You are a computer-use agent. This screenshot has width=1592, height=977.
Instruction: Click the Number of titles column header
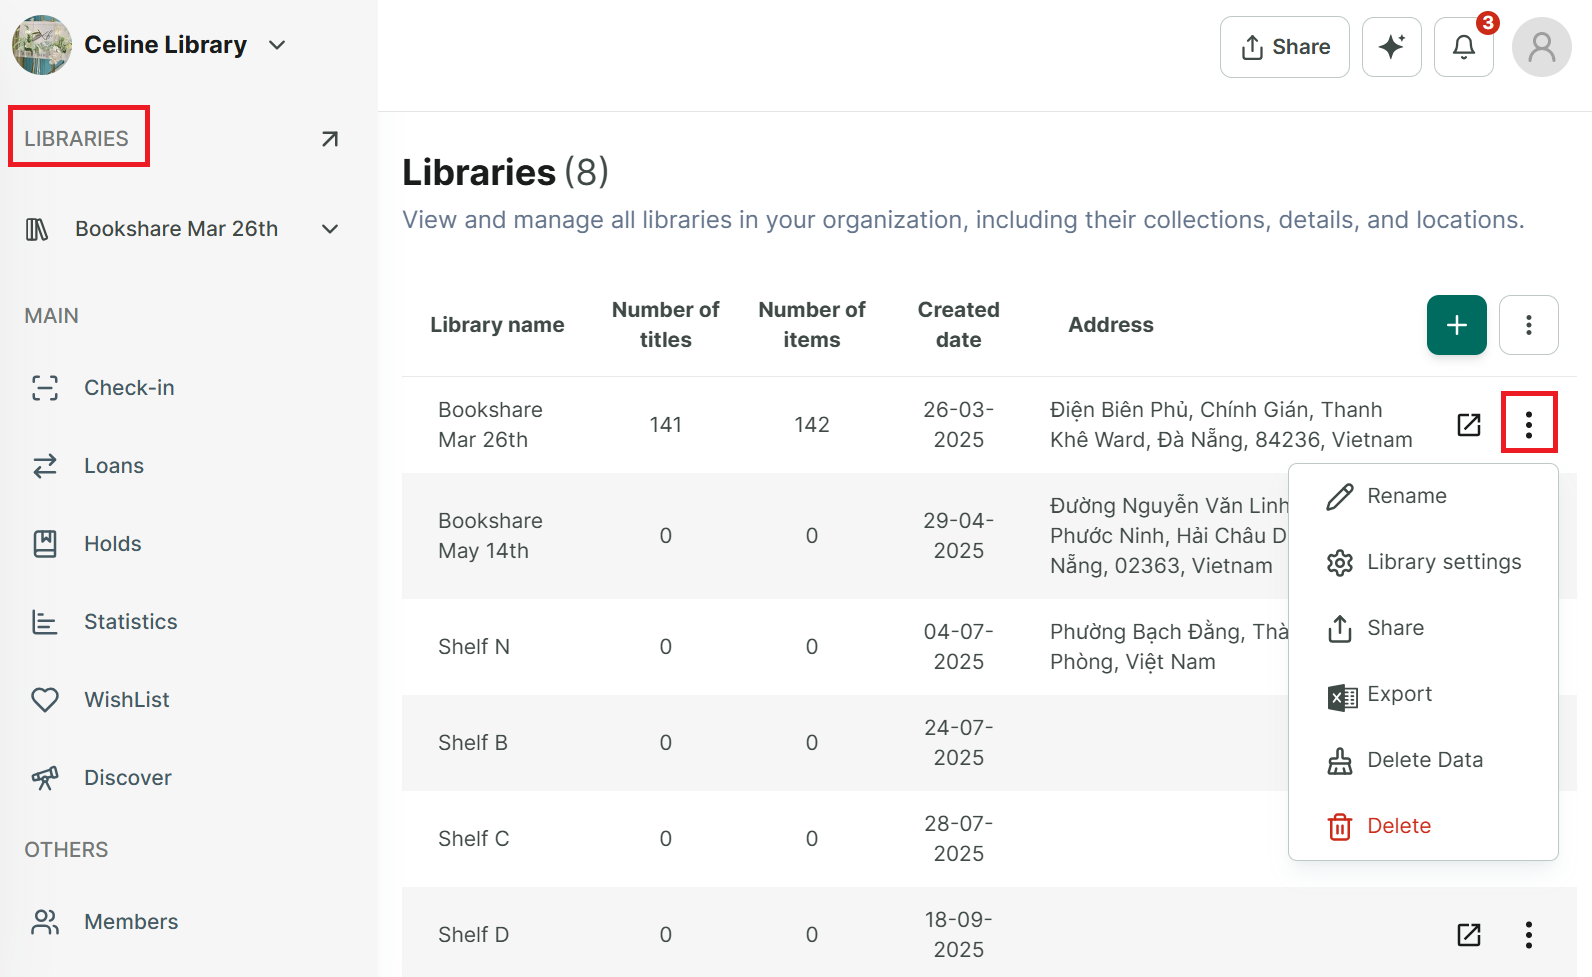click(x=665, y=325)
